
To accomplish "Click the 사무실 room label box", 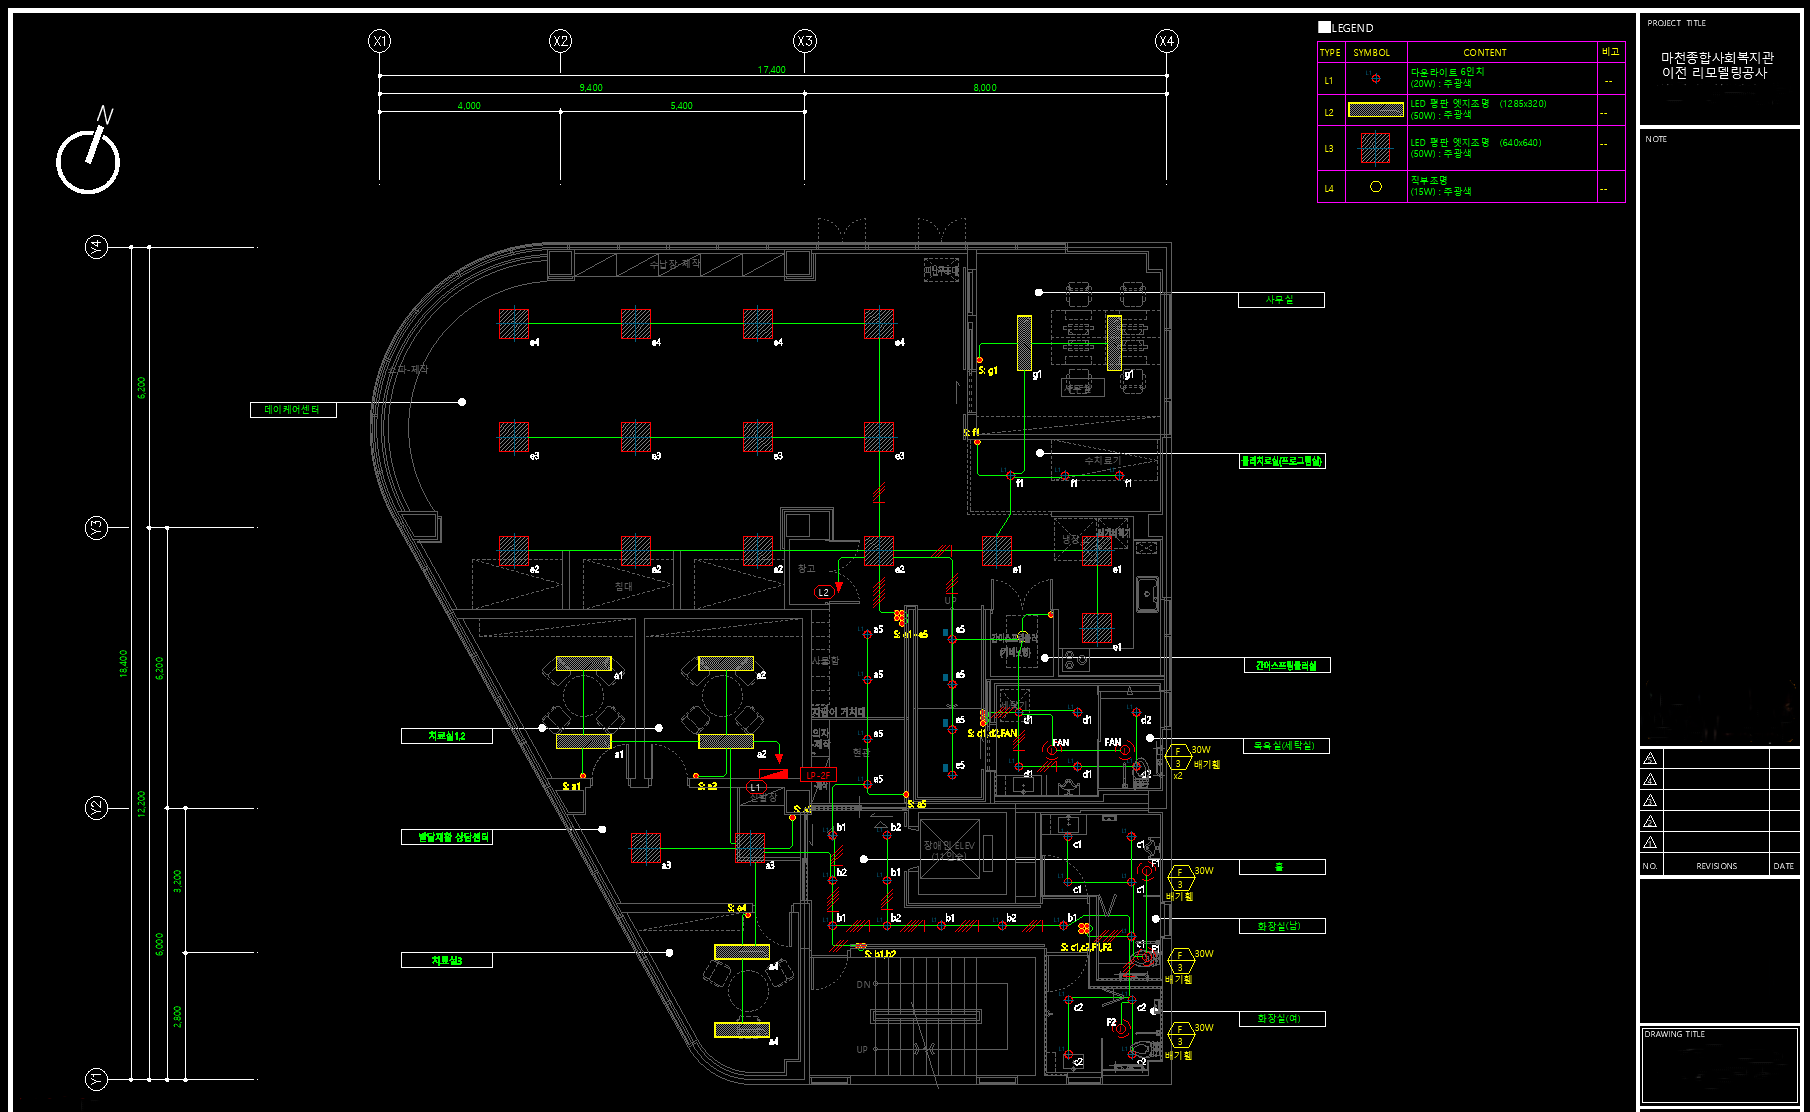I will coord(1280,300).
